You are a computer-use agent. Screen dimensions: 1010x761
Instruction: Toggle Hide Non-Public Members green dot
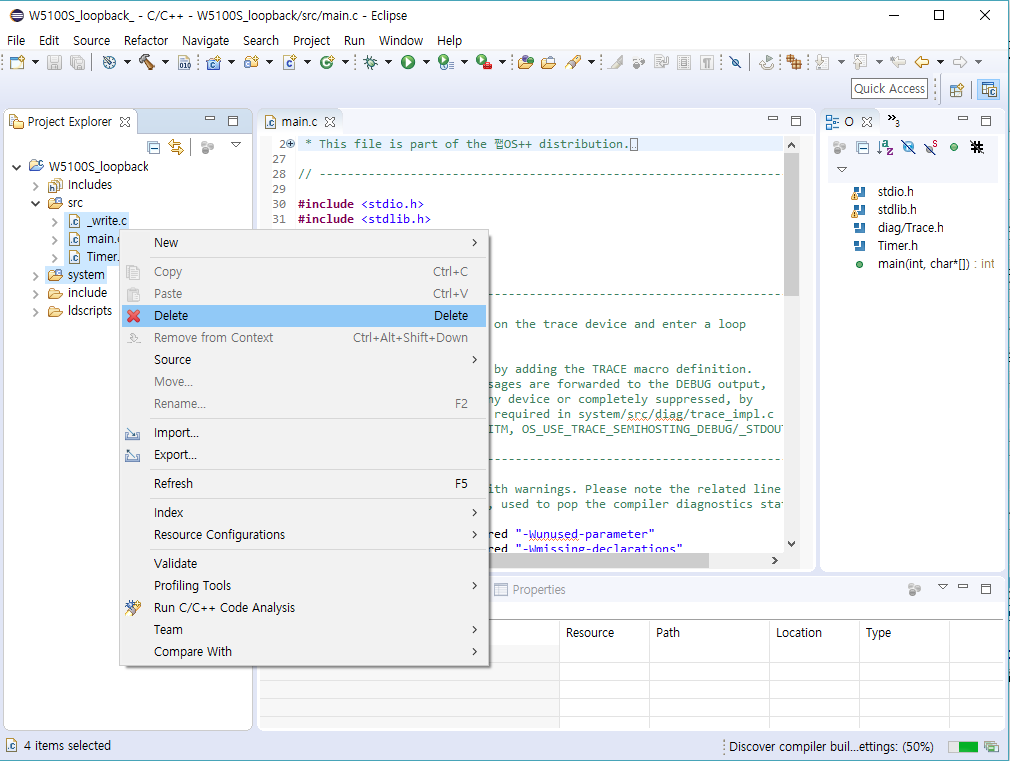pyautogui.click(x=954, y=148)
